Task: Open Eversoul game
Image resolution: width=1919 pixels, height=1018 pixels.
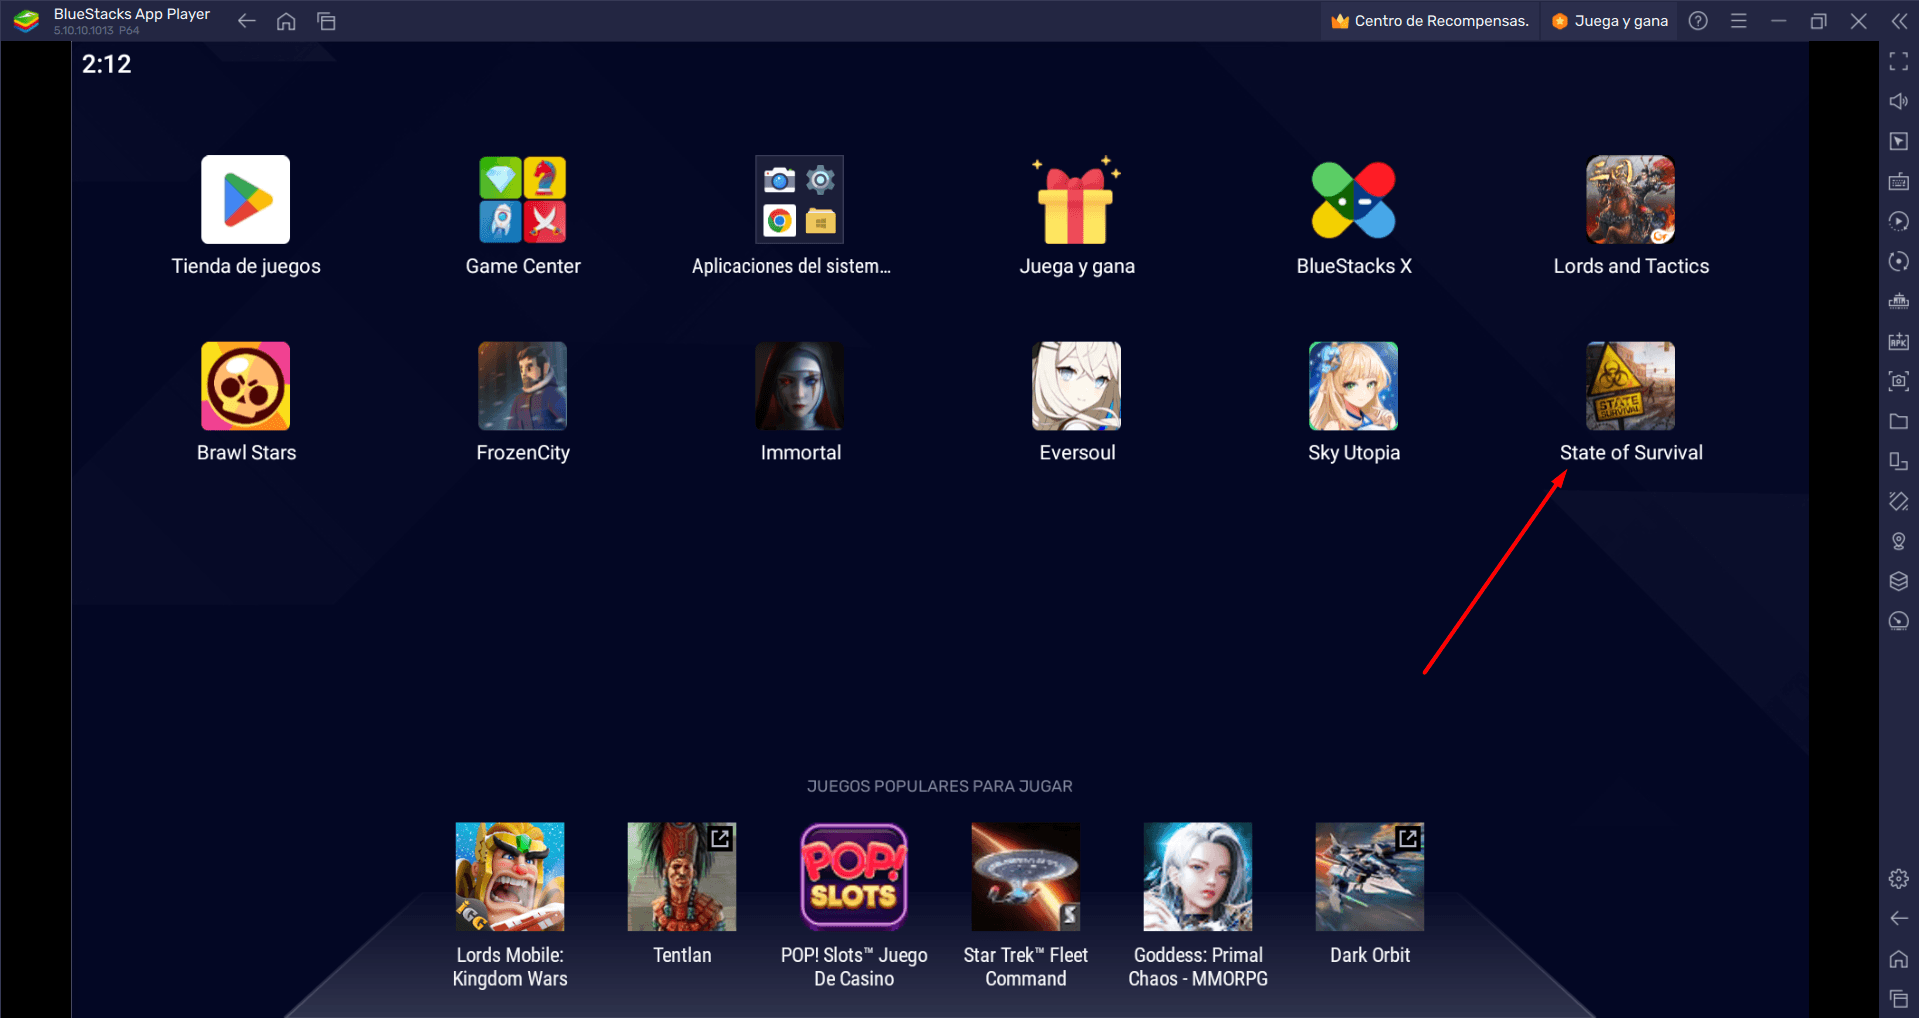Action: 1076,386
